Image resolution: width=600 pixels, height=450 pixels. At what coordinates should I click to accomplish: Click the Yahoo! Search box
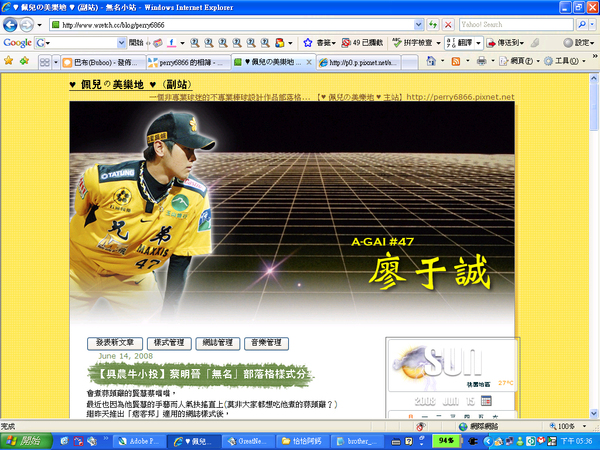[516, 25]
